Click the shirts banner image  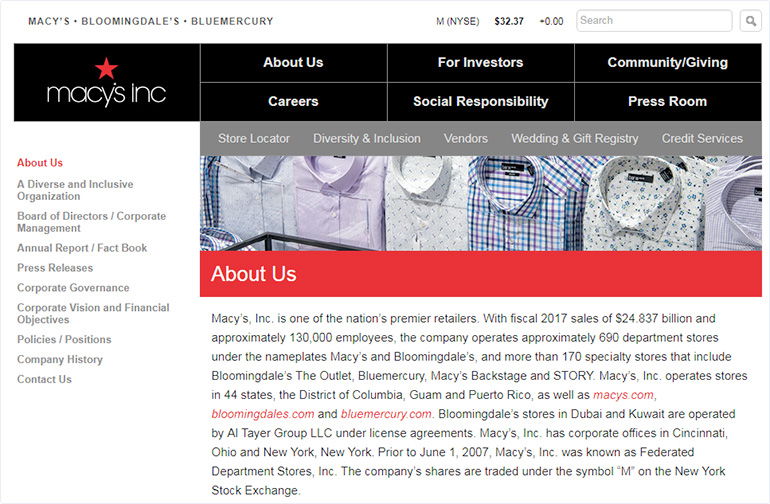(481, 203)
